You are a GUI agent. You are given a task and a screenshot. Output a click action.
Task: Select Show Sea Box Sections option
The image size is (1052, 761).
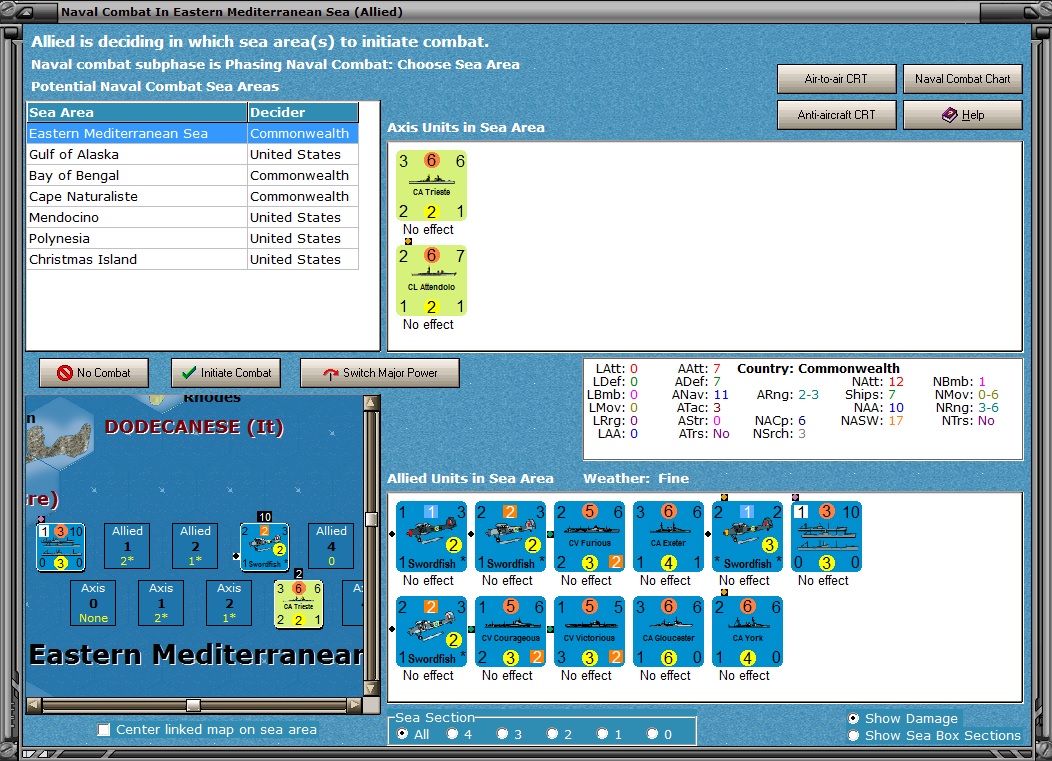853,735
